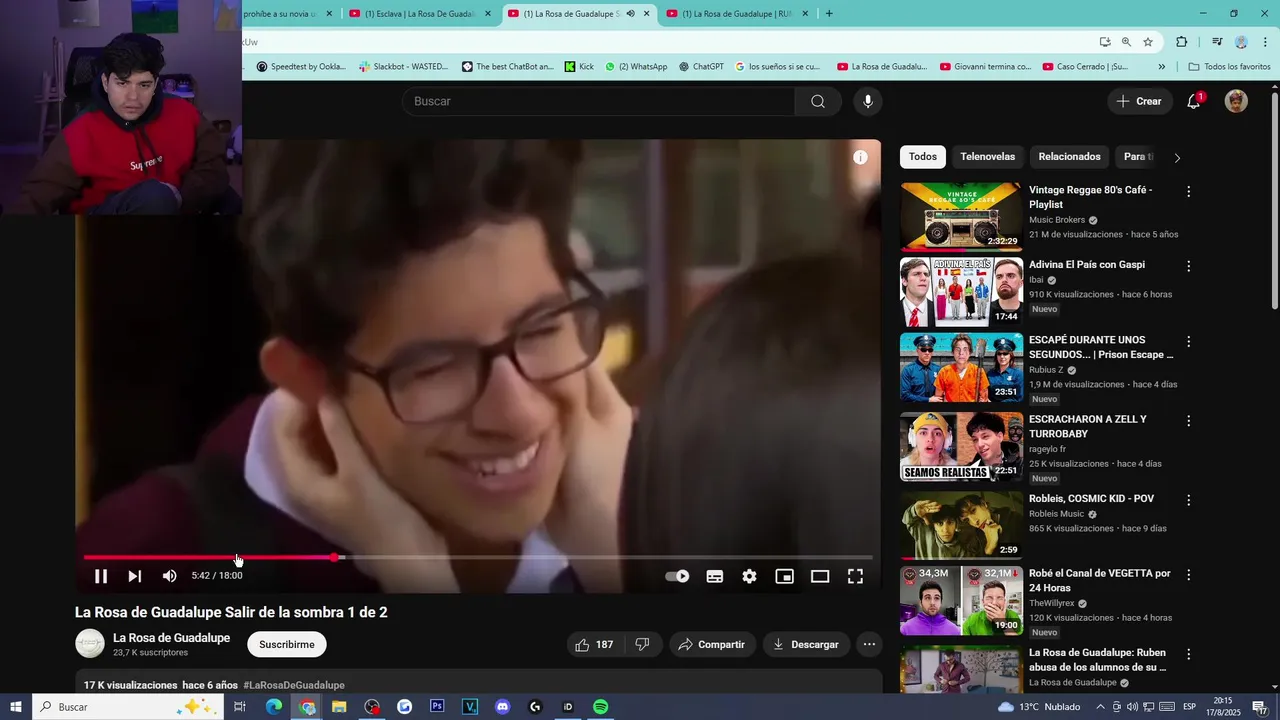Click the #LaRosaDeGuadalupe hashtag
The image size is (1280, 720).
tap(293, 685)
